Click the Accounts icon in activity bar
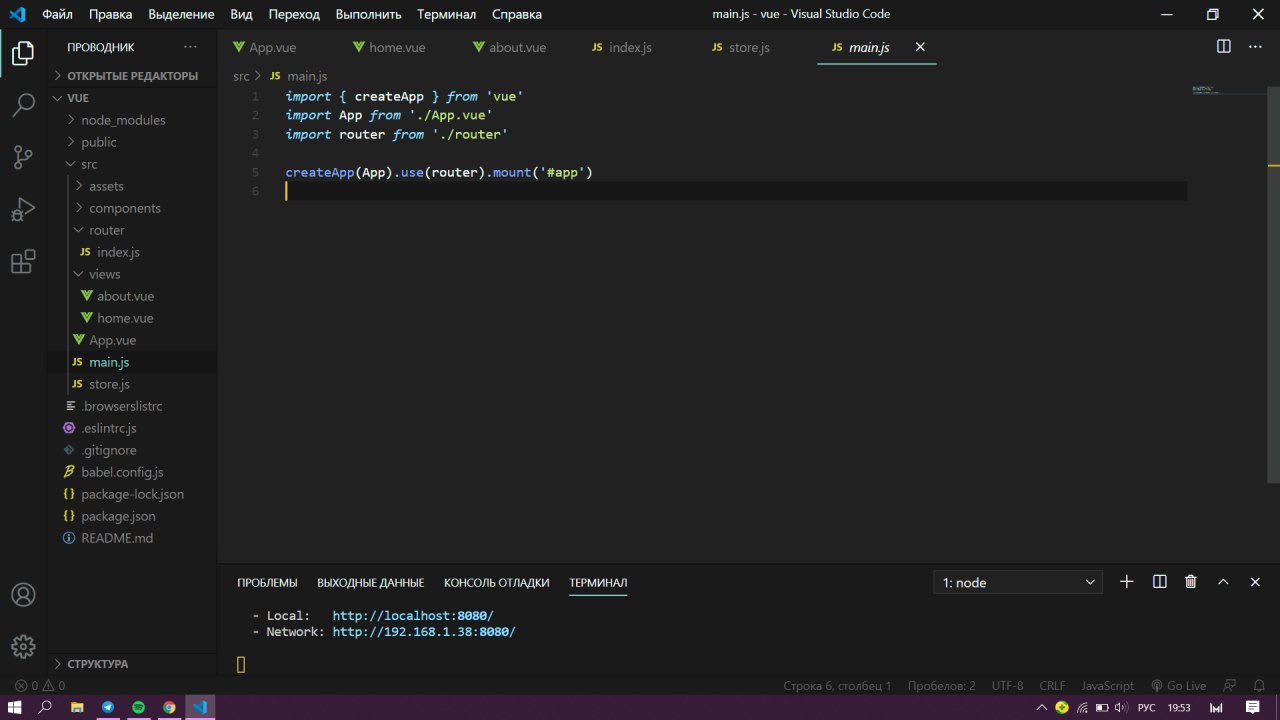 click(23, 594)
